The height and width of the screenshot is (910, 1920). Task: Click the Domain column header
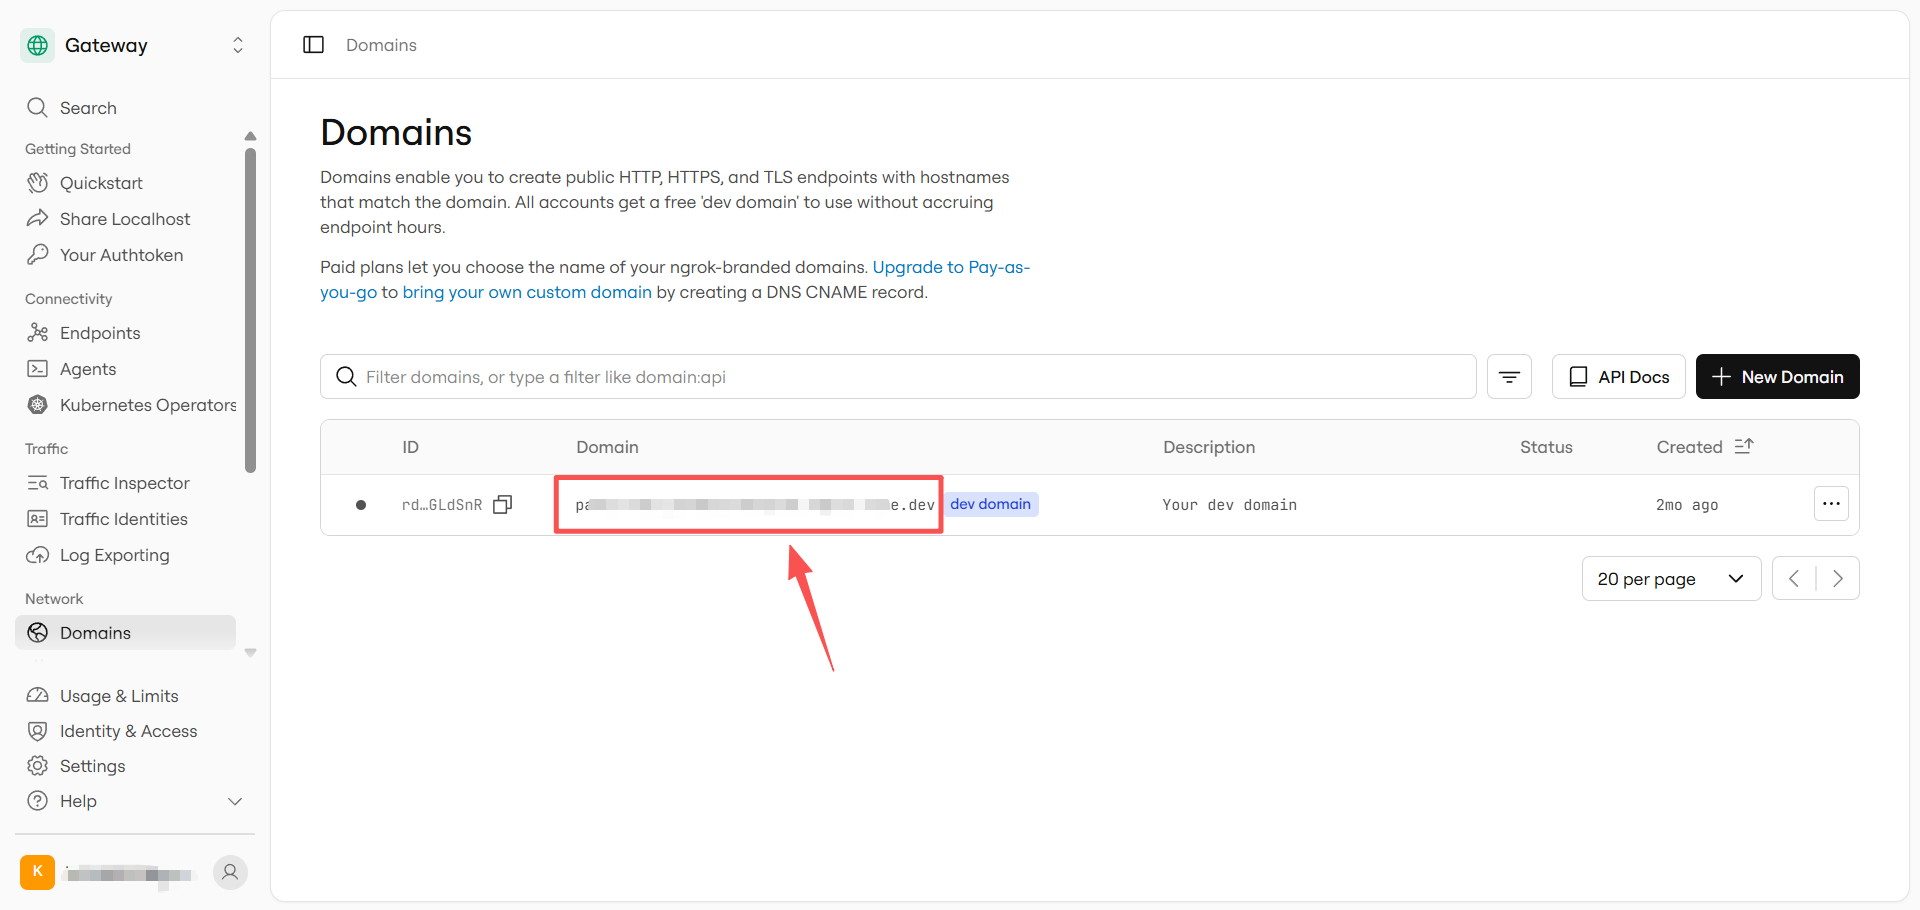[607, 447]
